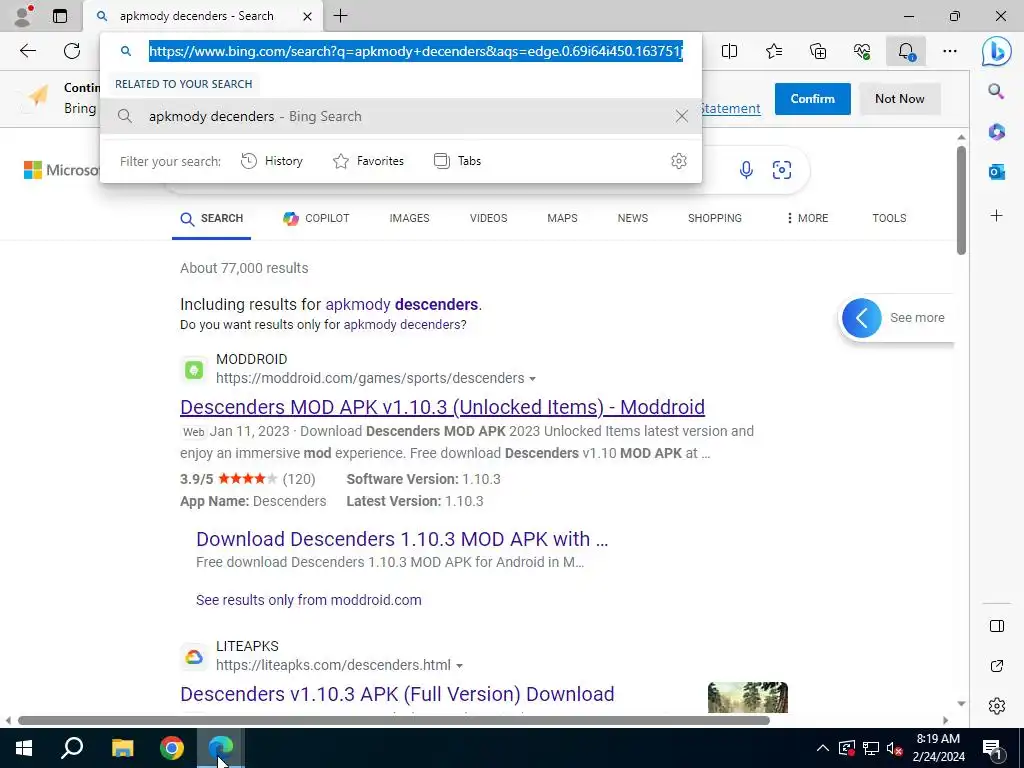Viewport: 1024px width, 768px height.
Task: Open the LiteAPKs result thumbnail image
Action: 748,697
